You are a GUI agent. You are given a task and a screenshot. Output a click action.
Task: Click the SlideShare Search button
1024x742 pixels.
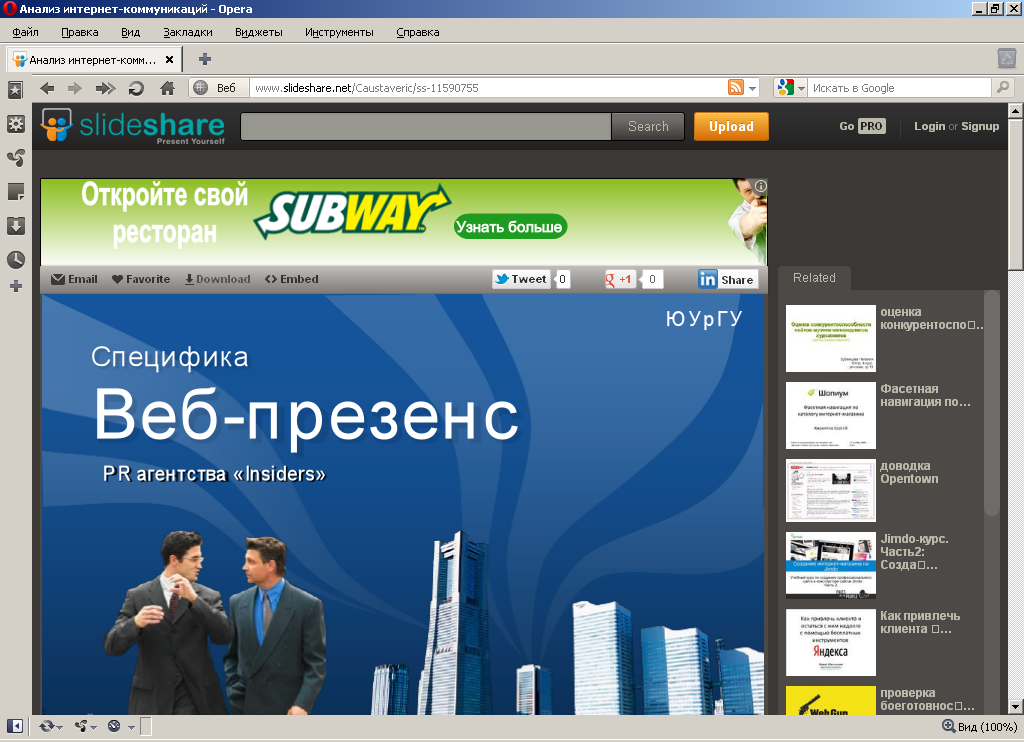[x=648, y=126]
